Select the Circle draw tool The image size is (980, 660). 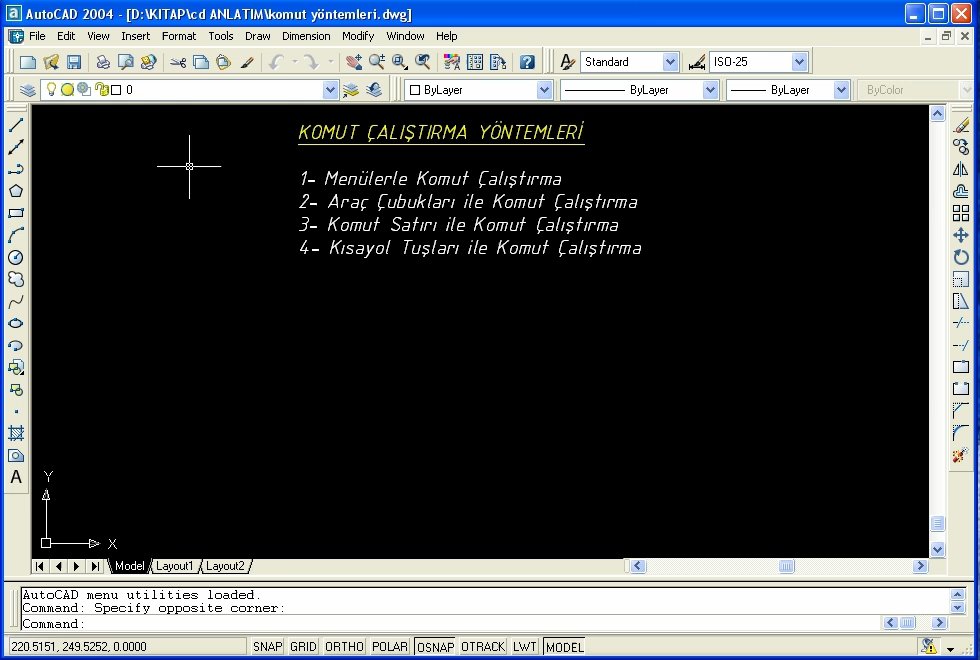(16, 258)
